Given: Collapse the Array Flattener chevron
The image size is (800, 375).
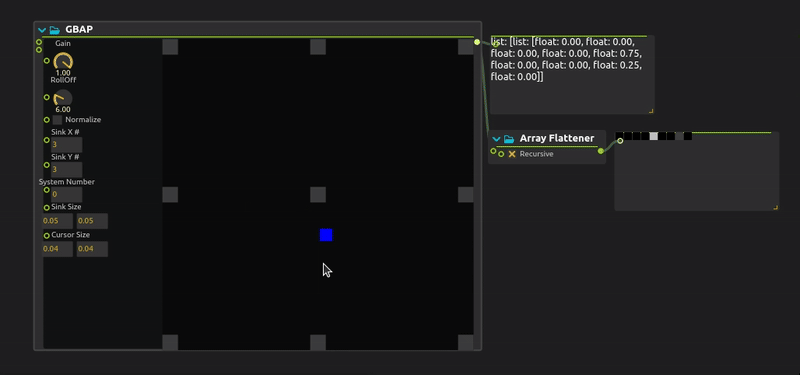Looking at the screenshot, I should (496, 139).
